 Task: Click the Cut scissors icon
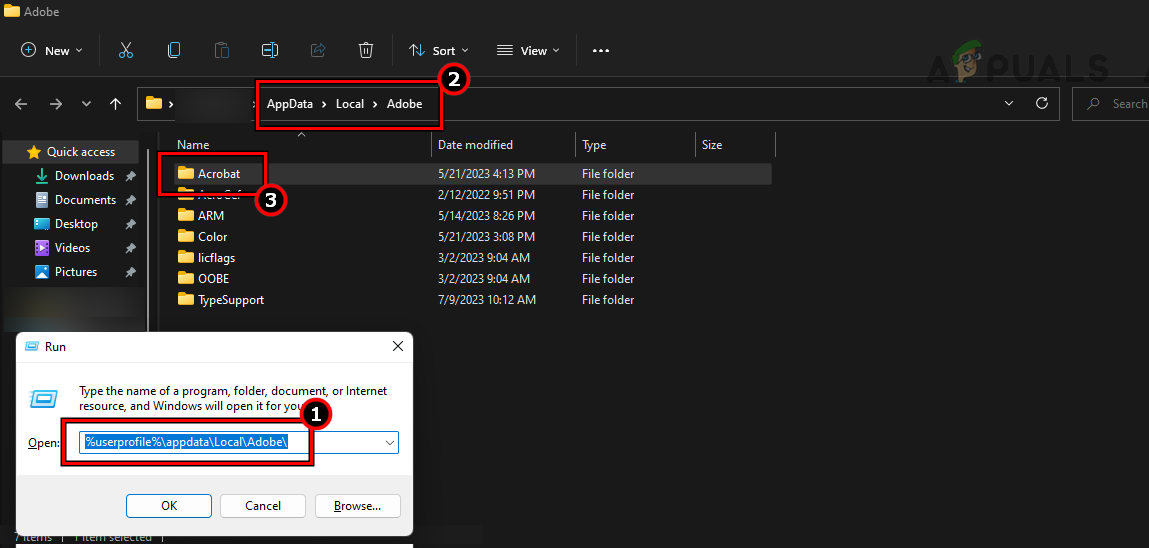point(125,51)
